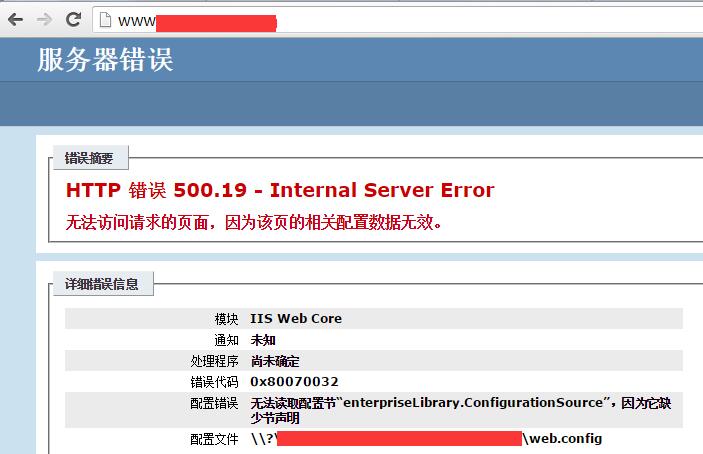Reload the page with the refresh icon

click(x=73, y=19)
